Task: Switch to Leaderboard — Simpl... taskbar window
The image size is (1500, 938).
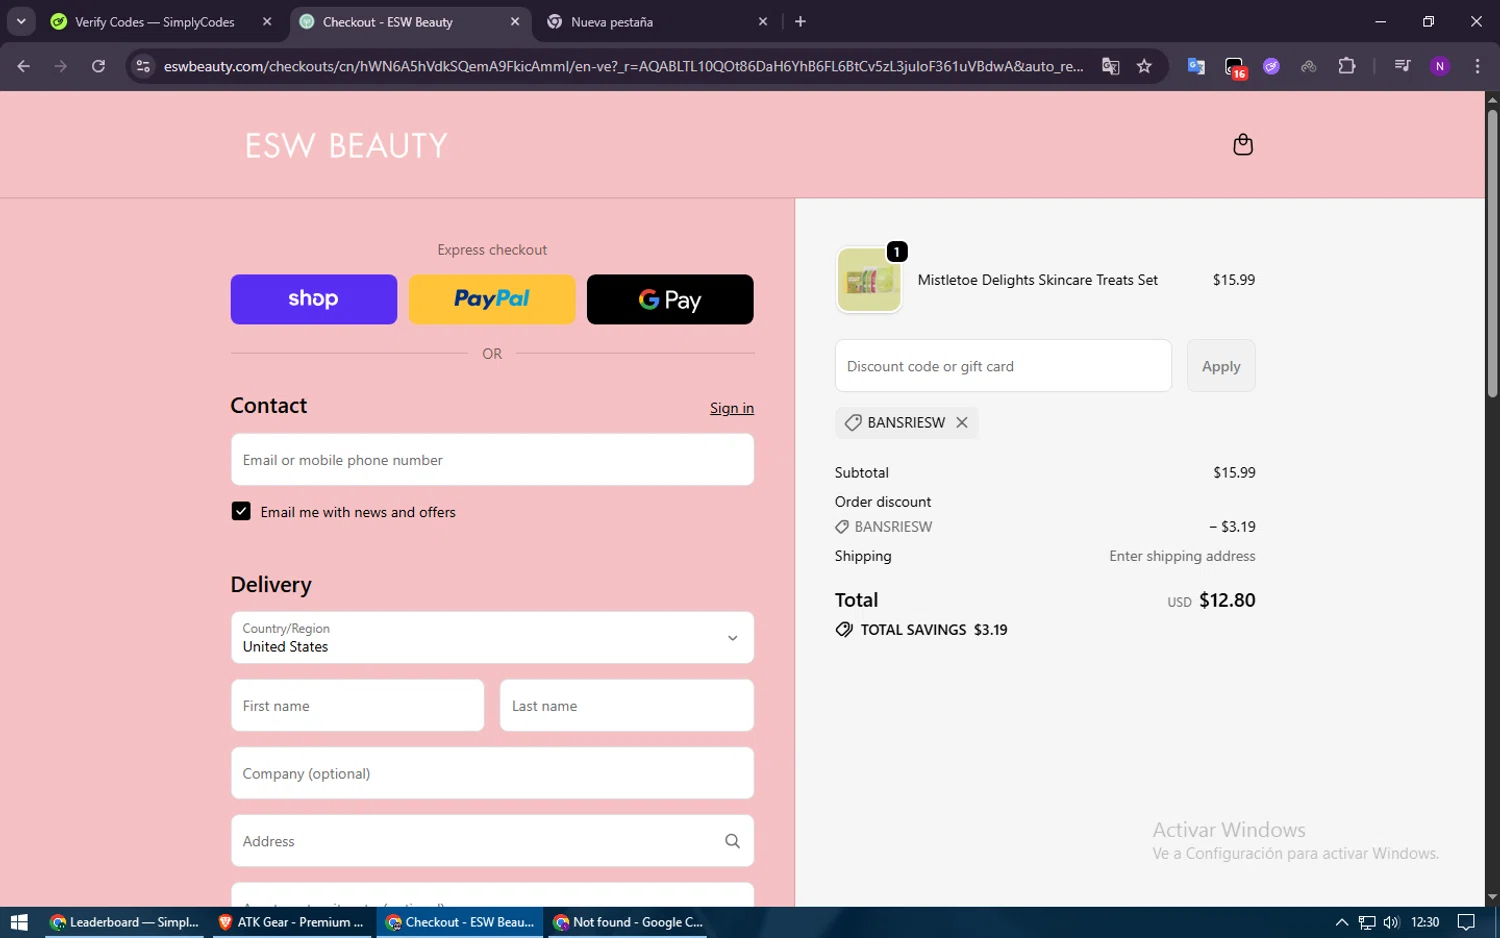Action: click(125, 922)
